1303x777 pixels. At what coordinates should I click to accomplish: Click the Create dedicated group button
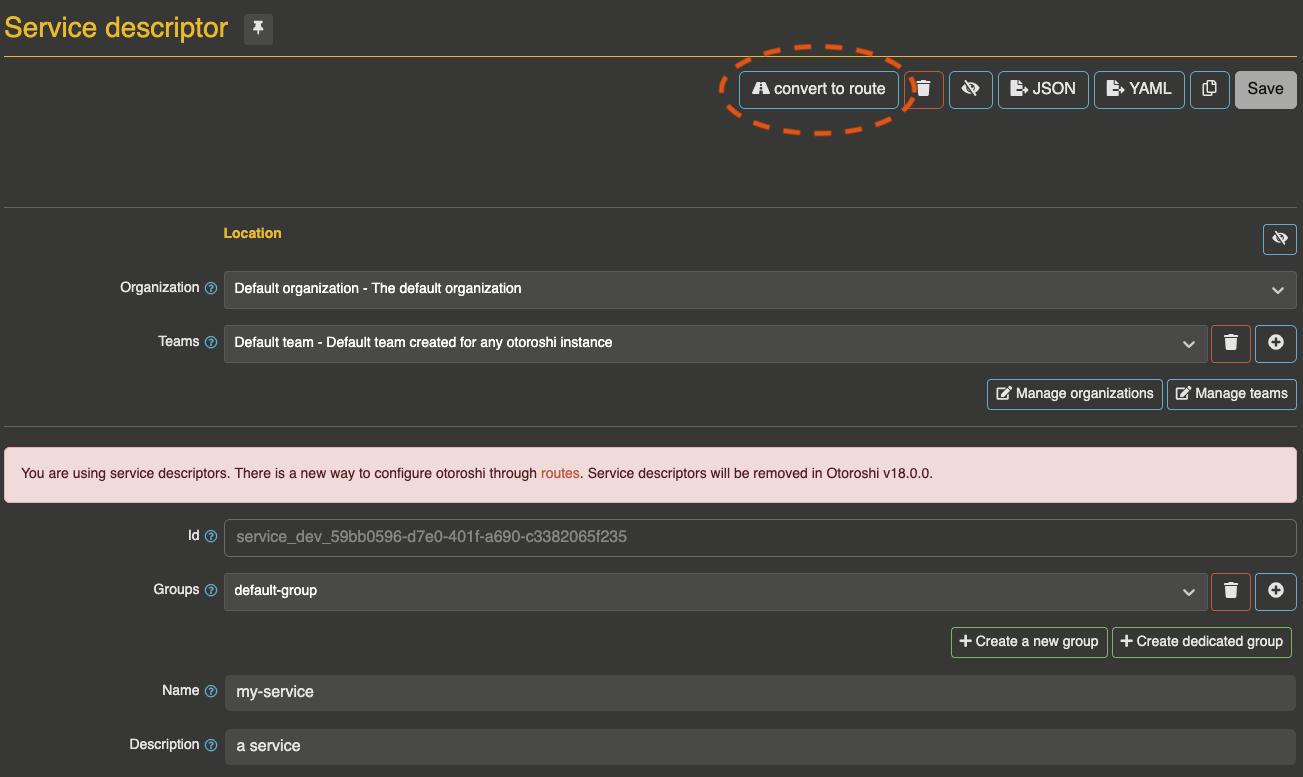1201,642
